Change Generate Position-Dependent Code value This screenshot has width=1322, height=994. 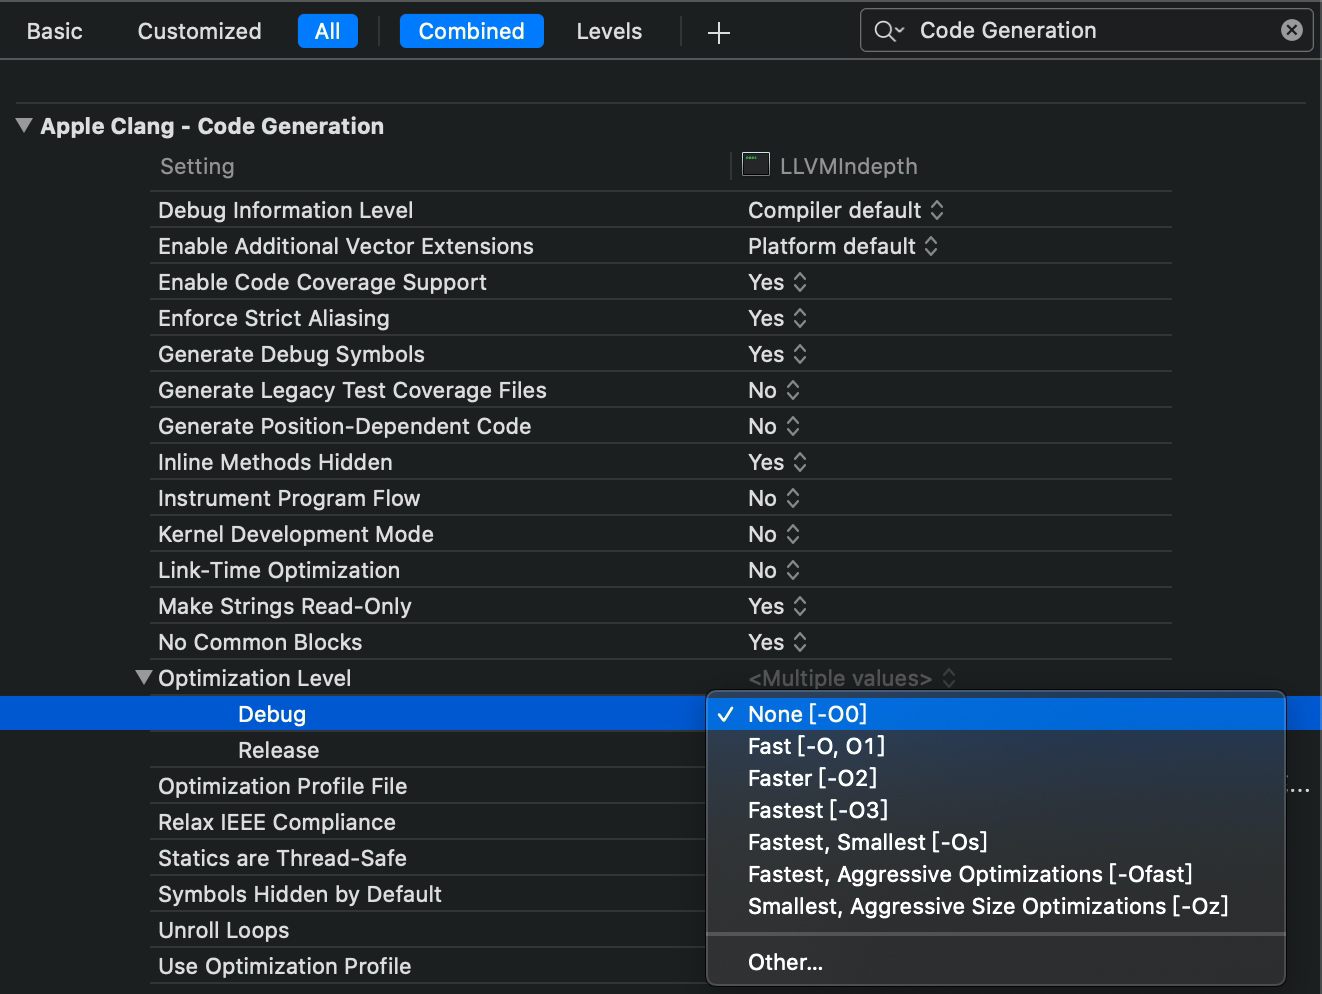coord(774,426)
